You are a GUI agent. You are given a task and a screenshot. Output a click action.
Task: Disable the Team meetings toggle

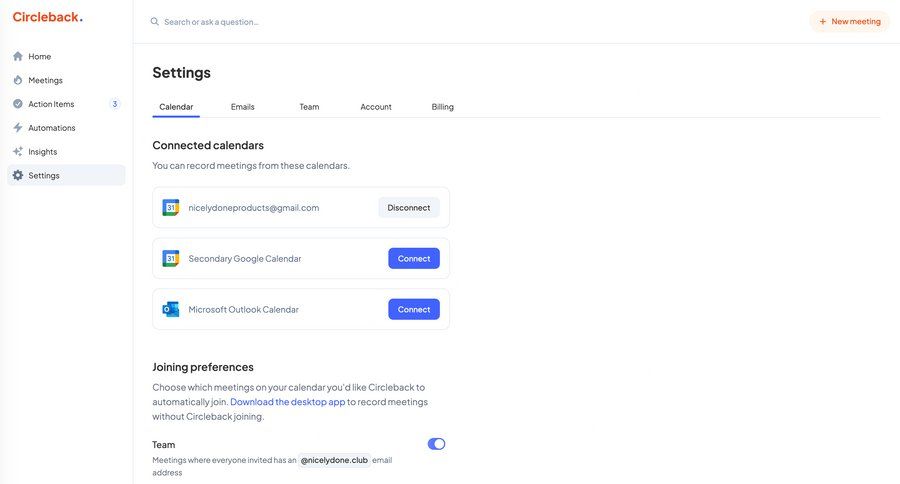[x=436, y=444]
